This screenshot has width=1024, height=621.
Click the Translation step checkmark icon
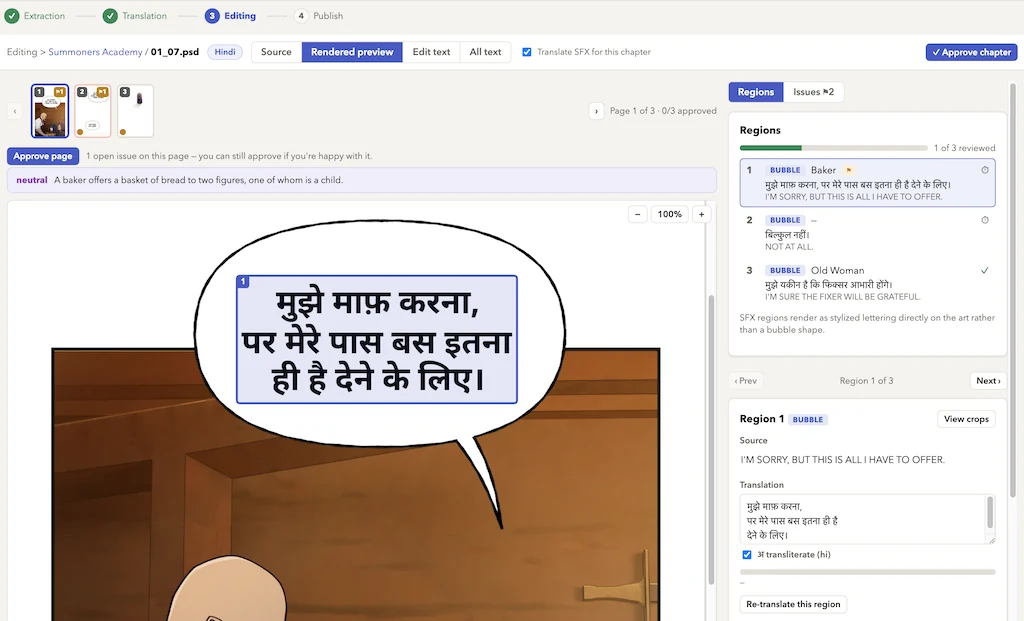click(110, 16)
